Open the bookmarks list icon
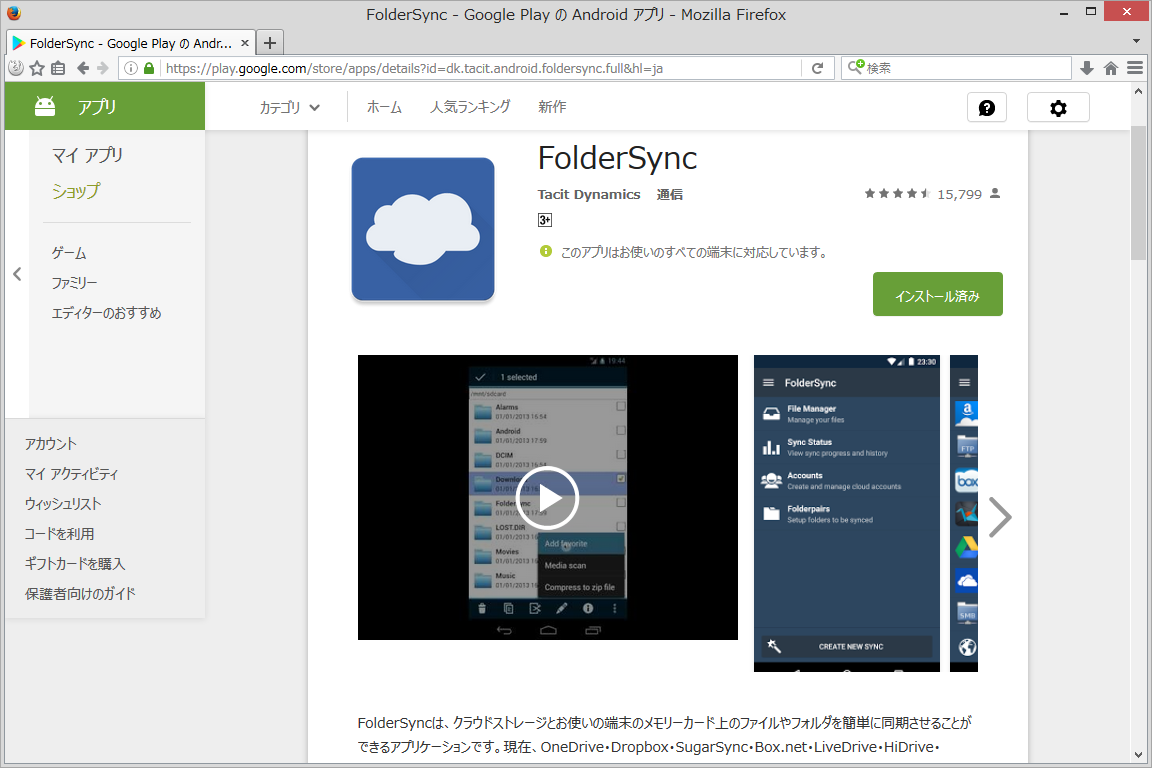The image size is (1152, 768). [58, 68]
